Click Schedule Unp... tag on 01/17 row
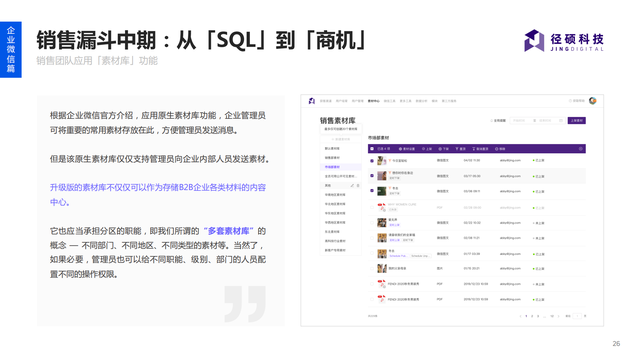 pyautogui.click(x=420, y=256)
